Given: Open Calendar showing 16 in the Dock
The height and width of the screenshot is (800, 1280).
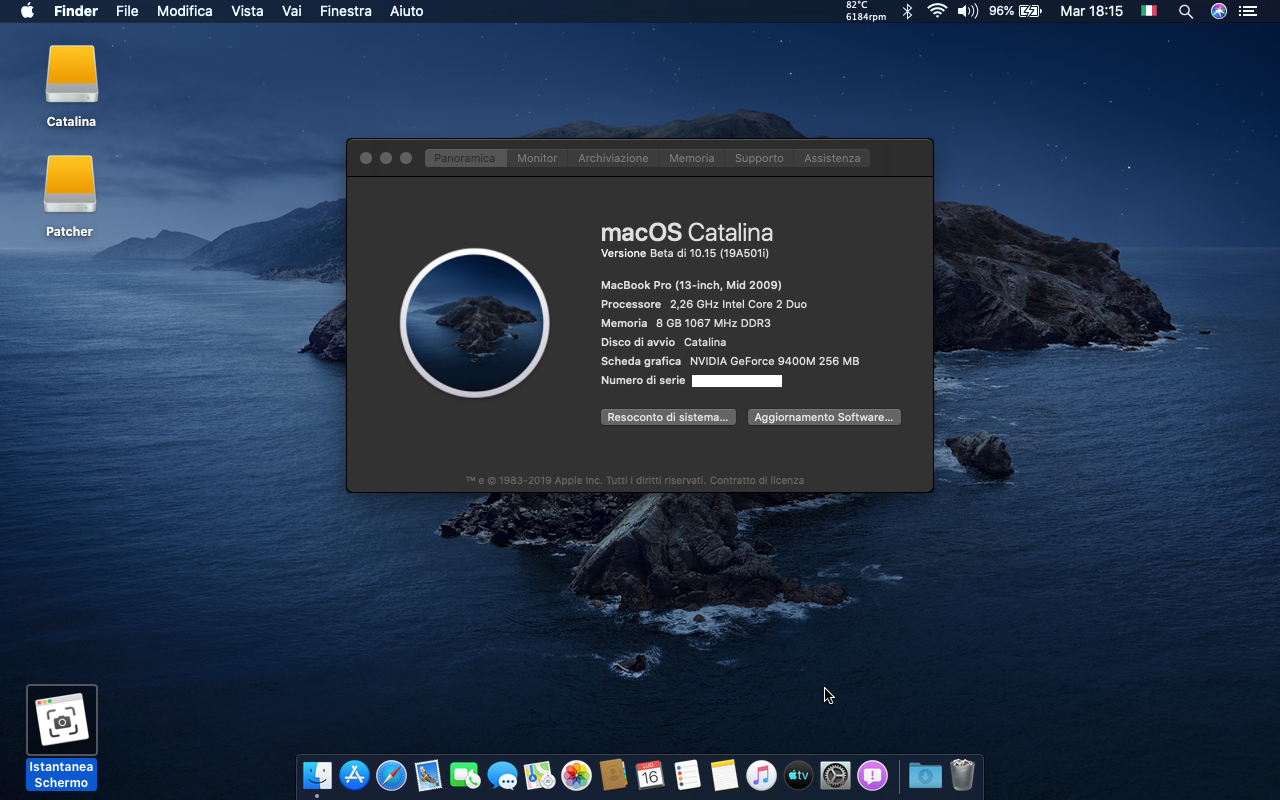Looking at the screenshot, I should 650,775.
